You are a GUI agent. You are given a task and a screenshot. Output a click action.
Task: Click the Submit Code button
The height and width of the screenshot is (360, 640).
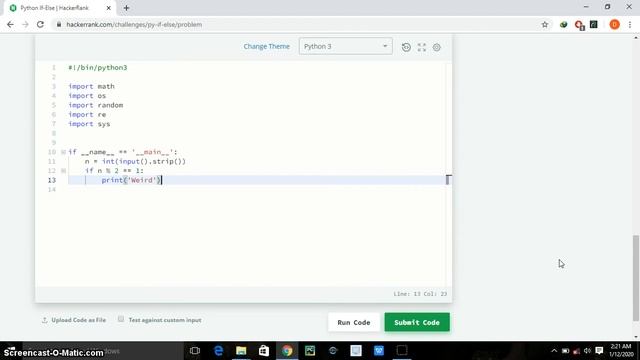(417, 322)
